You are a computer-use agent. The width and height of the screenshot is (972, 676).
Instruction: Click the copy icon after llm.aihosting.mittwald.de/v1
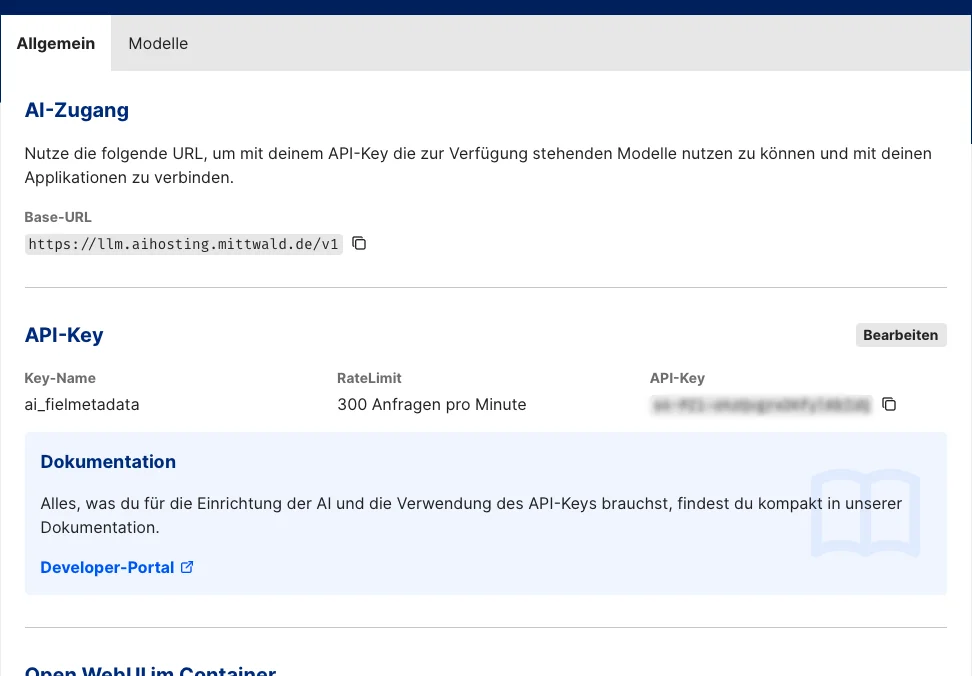[x=359, y=243]
